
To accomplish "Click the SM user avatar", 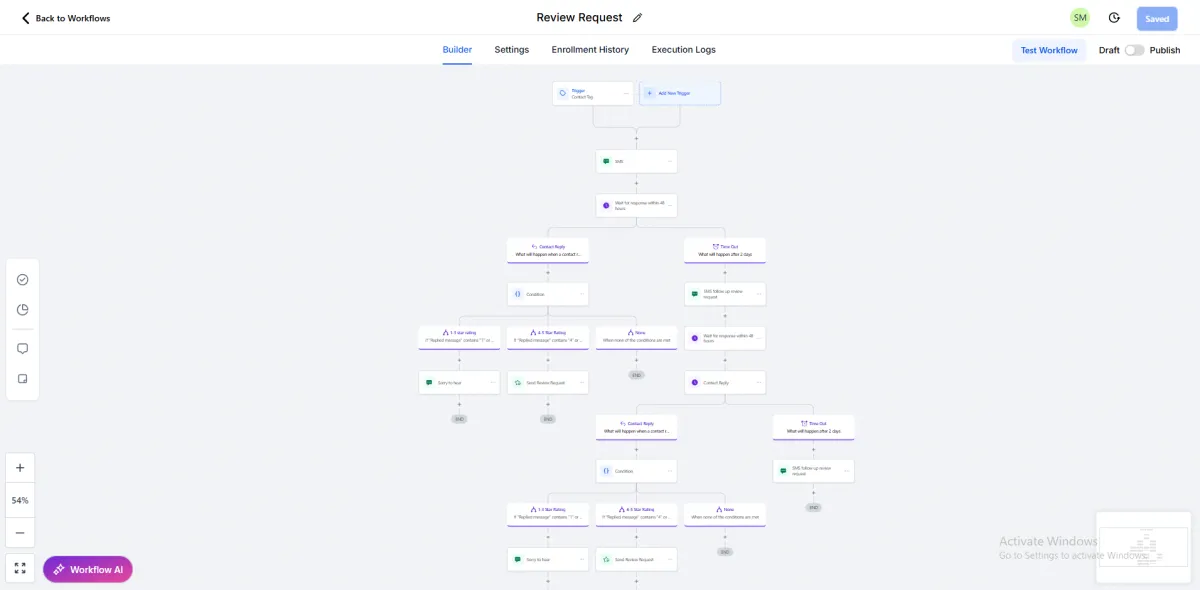I will (1080, 18).
